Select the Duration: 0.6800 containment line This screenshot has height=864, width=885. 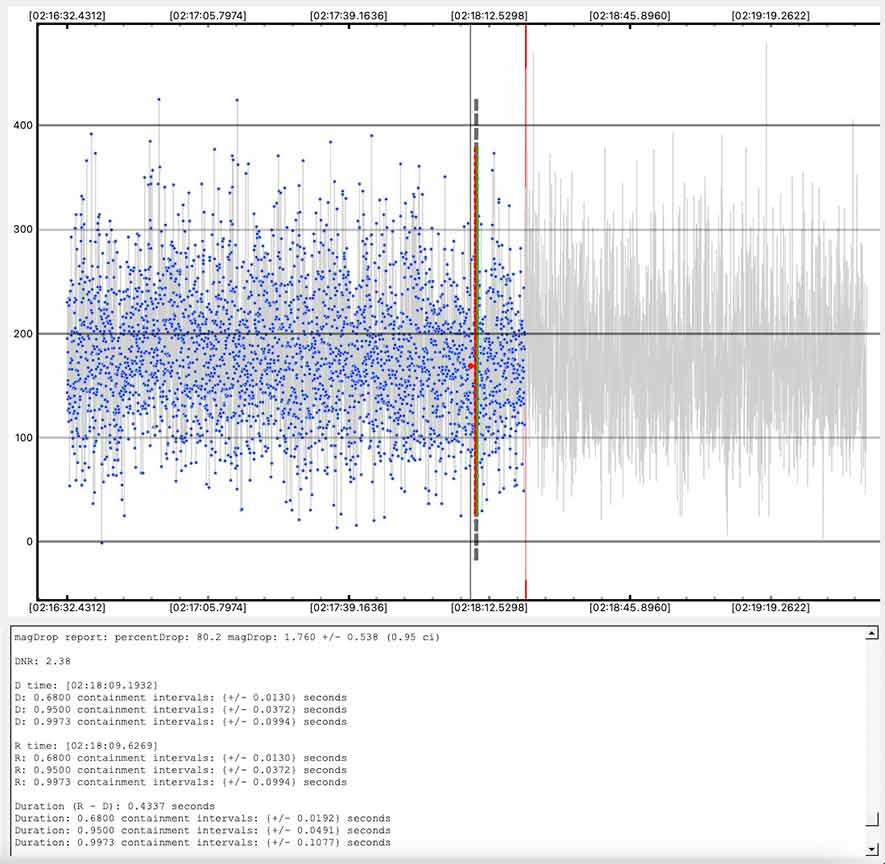203,818
